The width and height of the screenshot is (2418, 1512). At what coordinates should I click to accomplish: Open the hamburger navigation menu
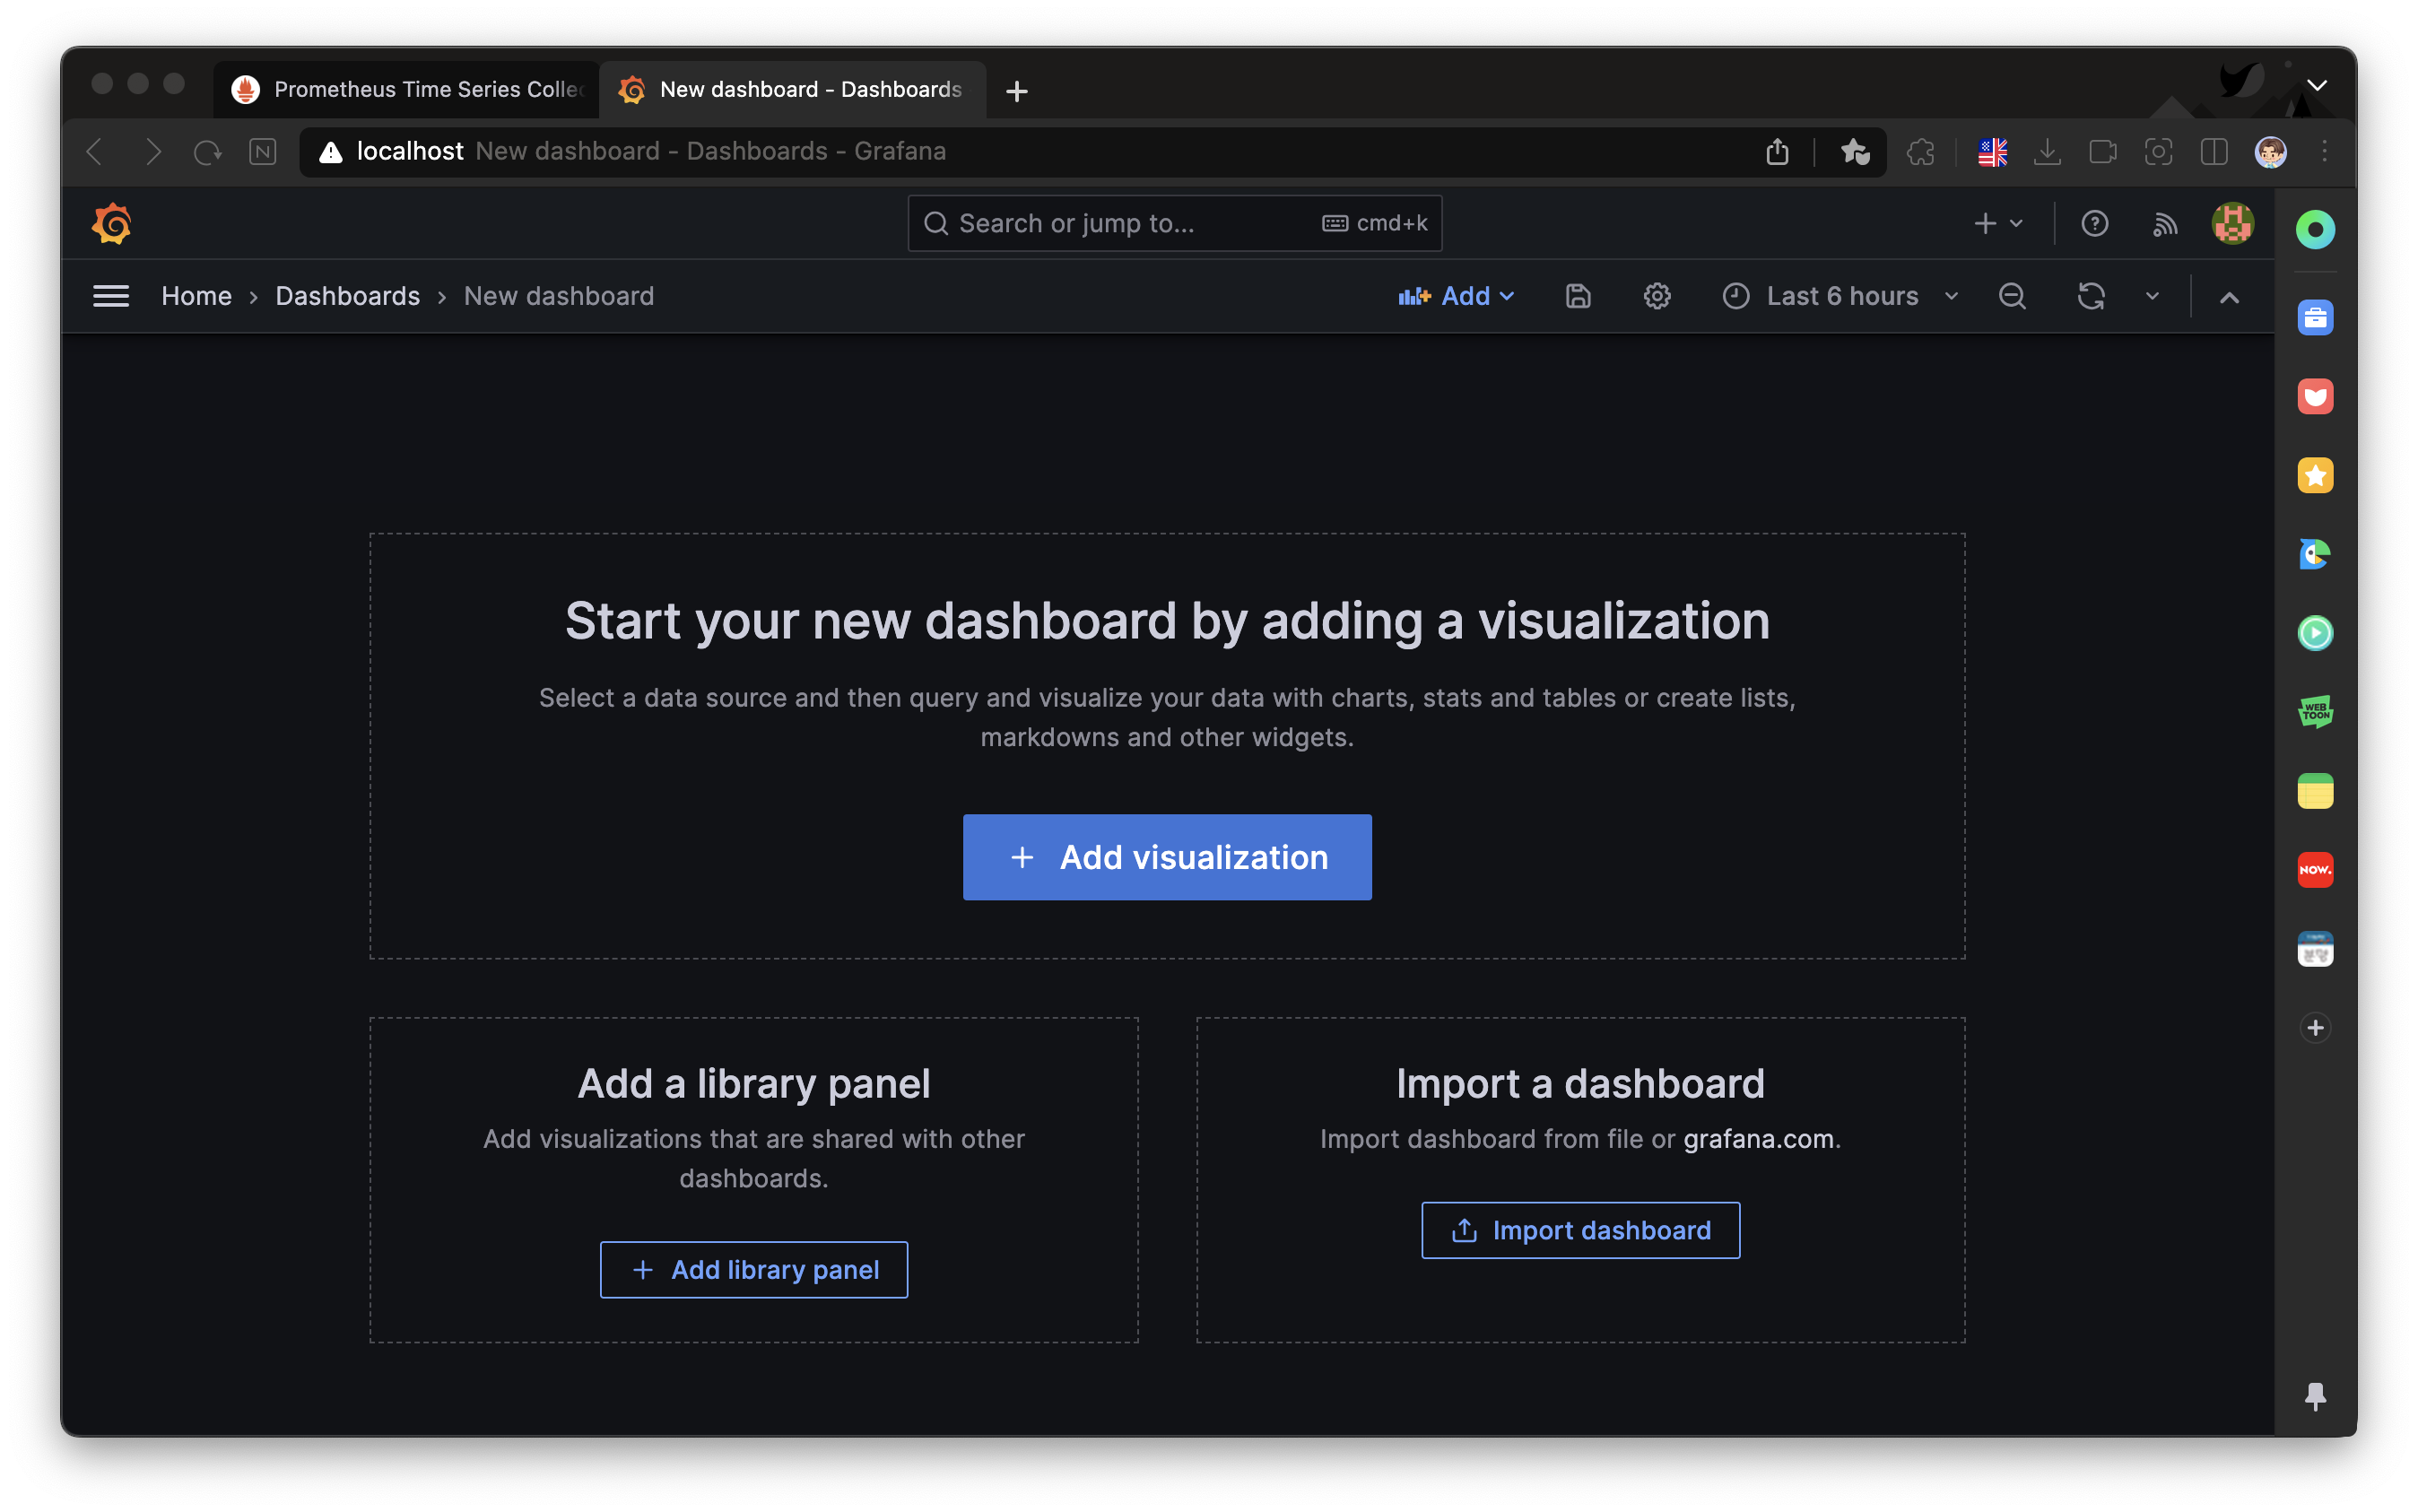point(111,296)
